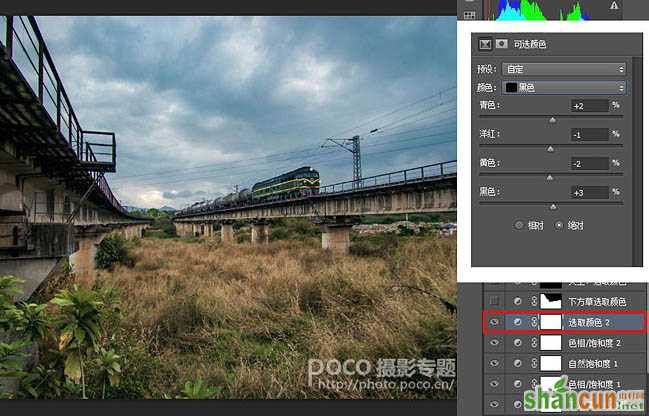Viewport: 649px width, 416px height.
Task: Select the layer named 下方草选取颜色
Action: 596,302
